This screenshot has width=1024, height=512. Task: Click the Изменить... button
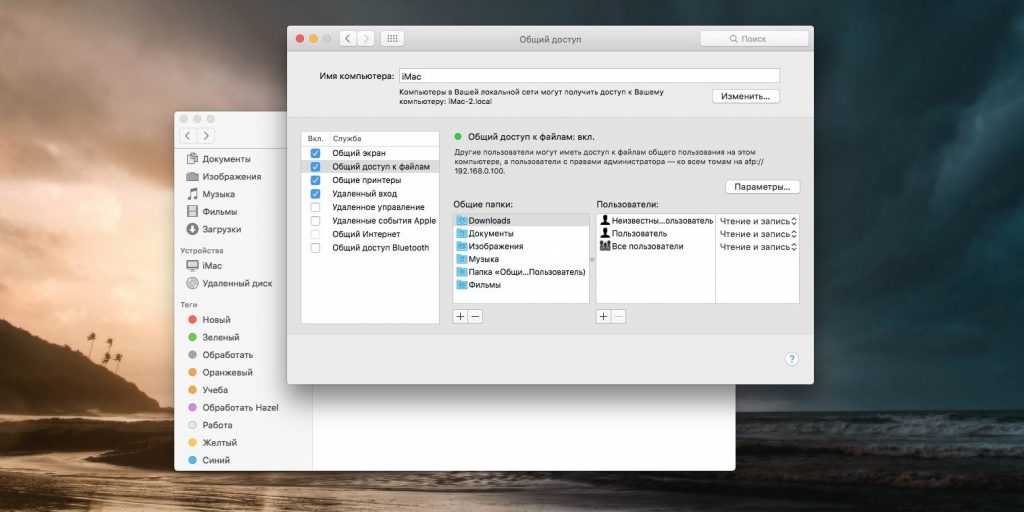pos(745,96)
